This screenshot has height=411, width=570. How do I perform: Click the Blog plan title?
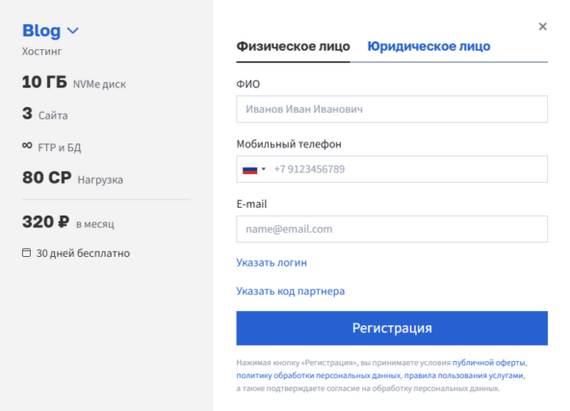coord(41,31)
